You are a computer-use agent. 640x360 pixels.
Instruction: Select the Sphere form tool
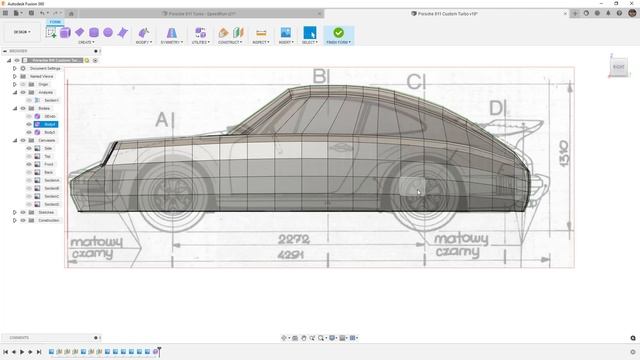pyautogui.click(x=108, y=32)
